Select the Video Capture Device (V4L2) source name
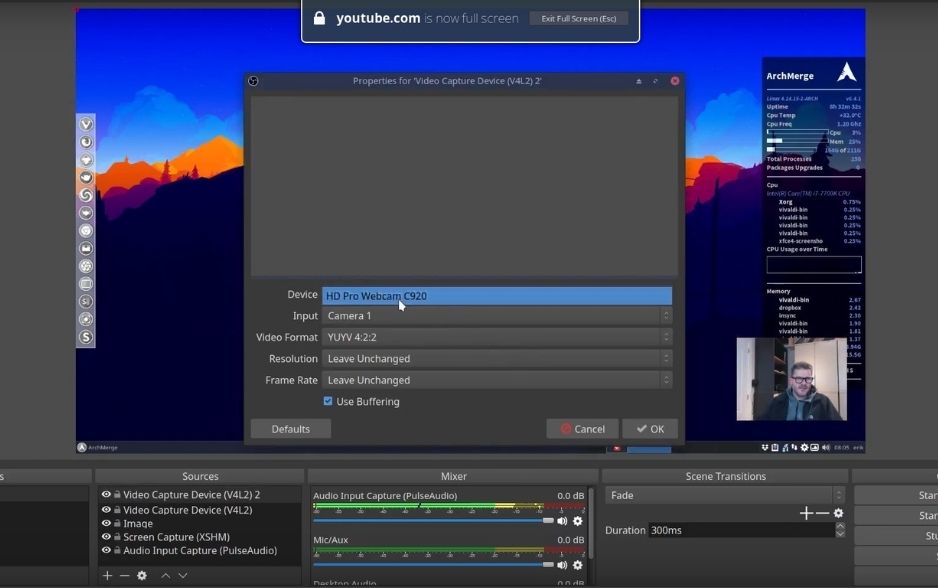 (187, 510)
